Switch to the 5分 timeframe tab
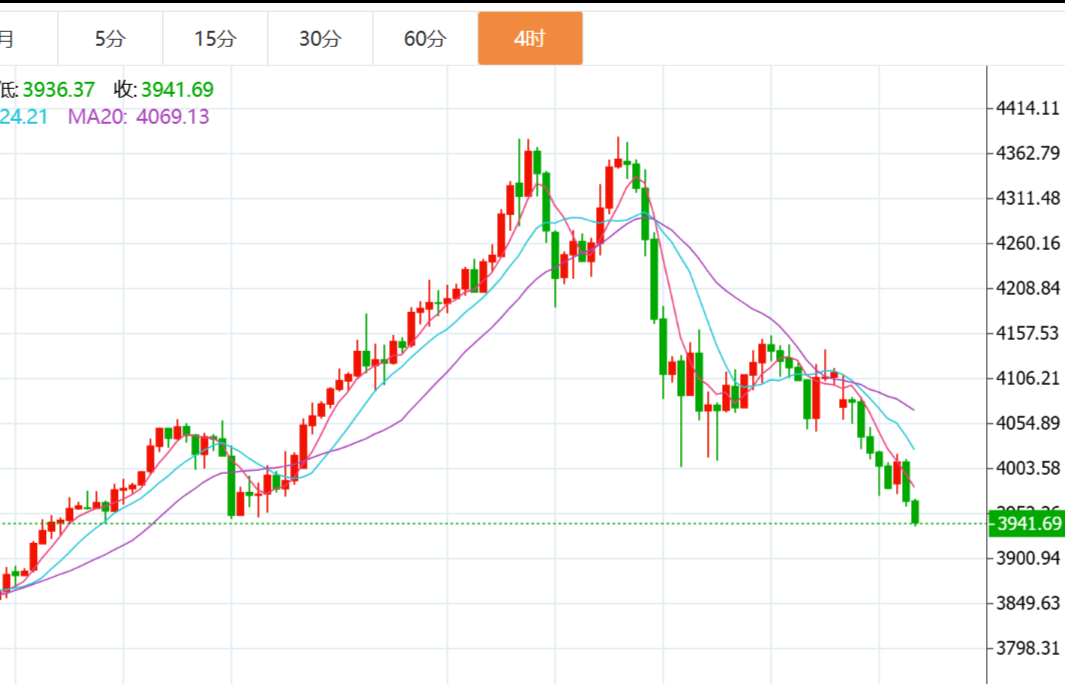Screen dimensions: 1065x684 (x=110, y=39)
